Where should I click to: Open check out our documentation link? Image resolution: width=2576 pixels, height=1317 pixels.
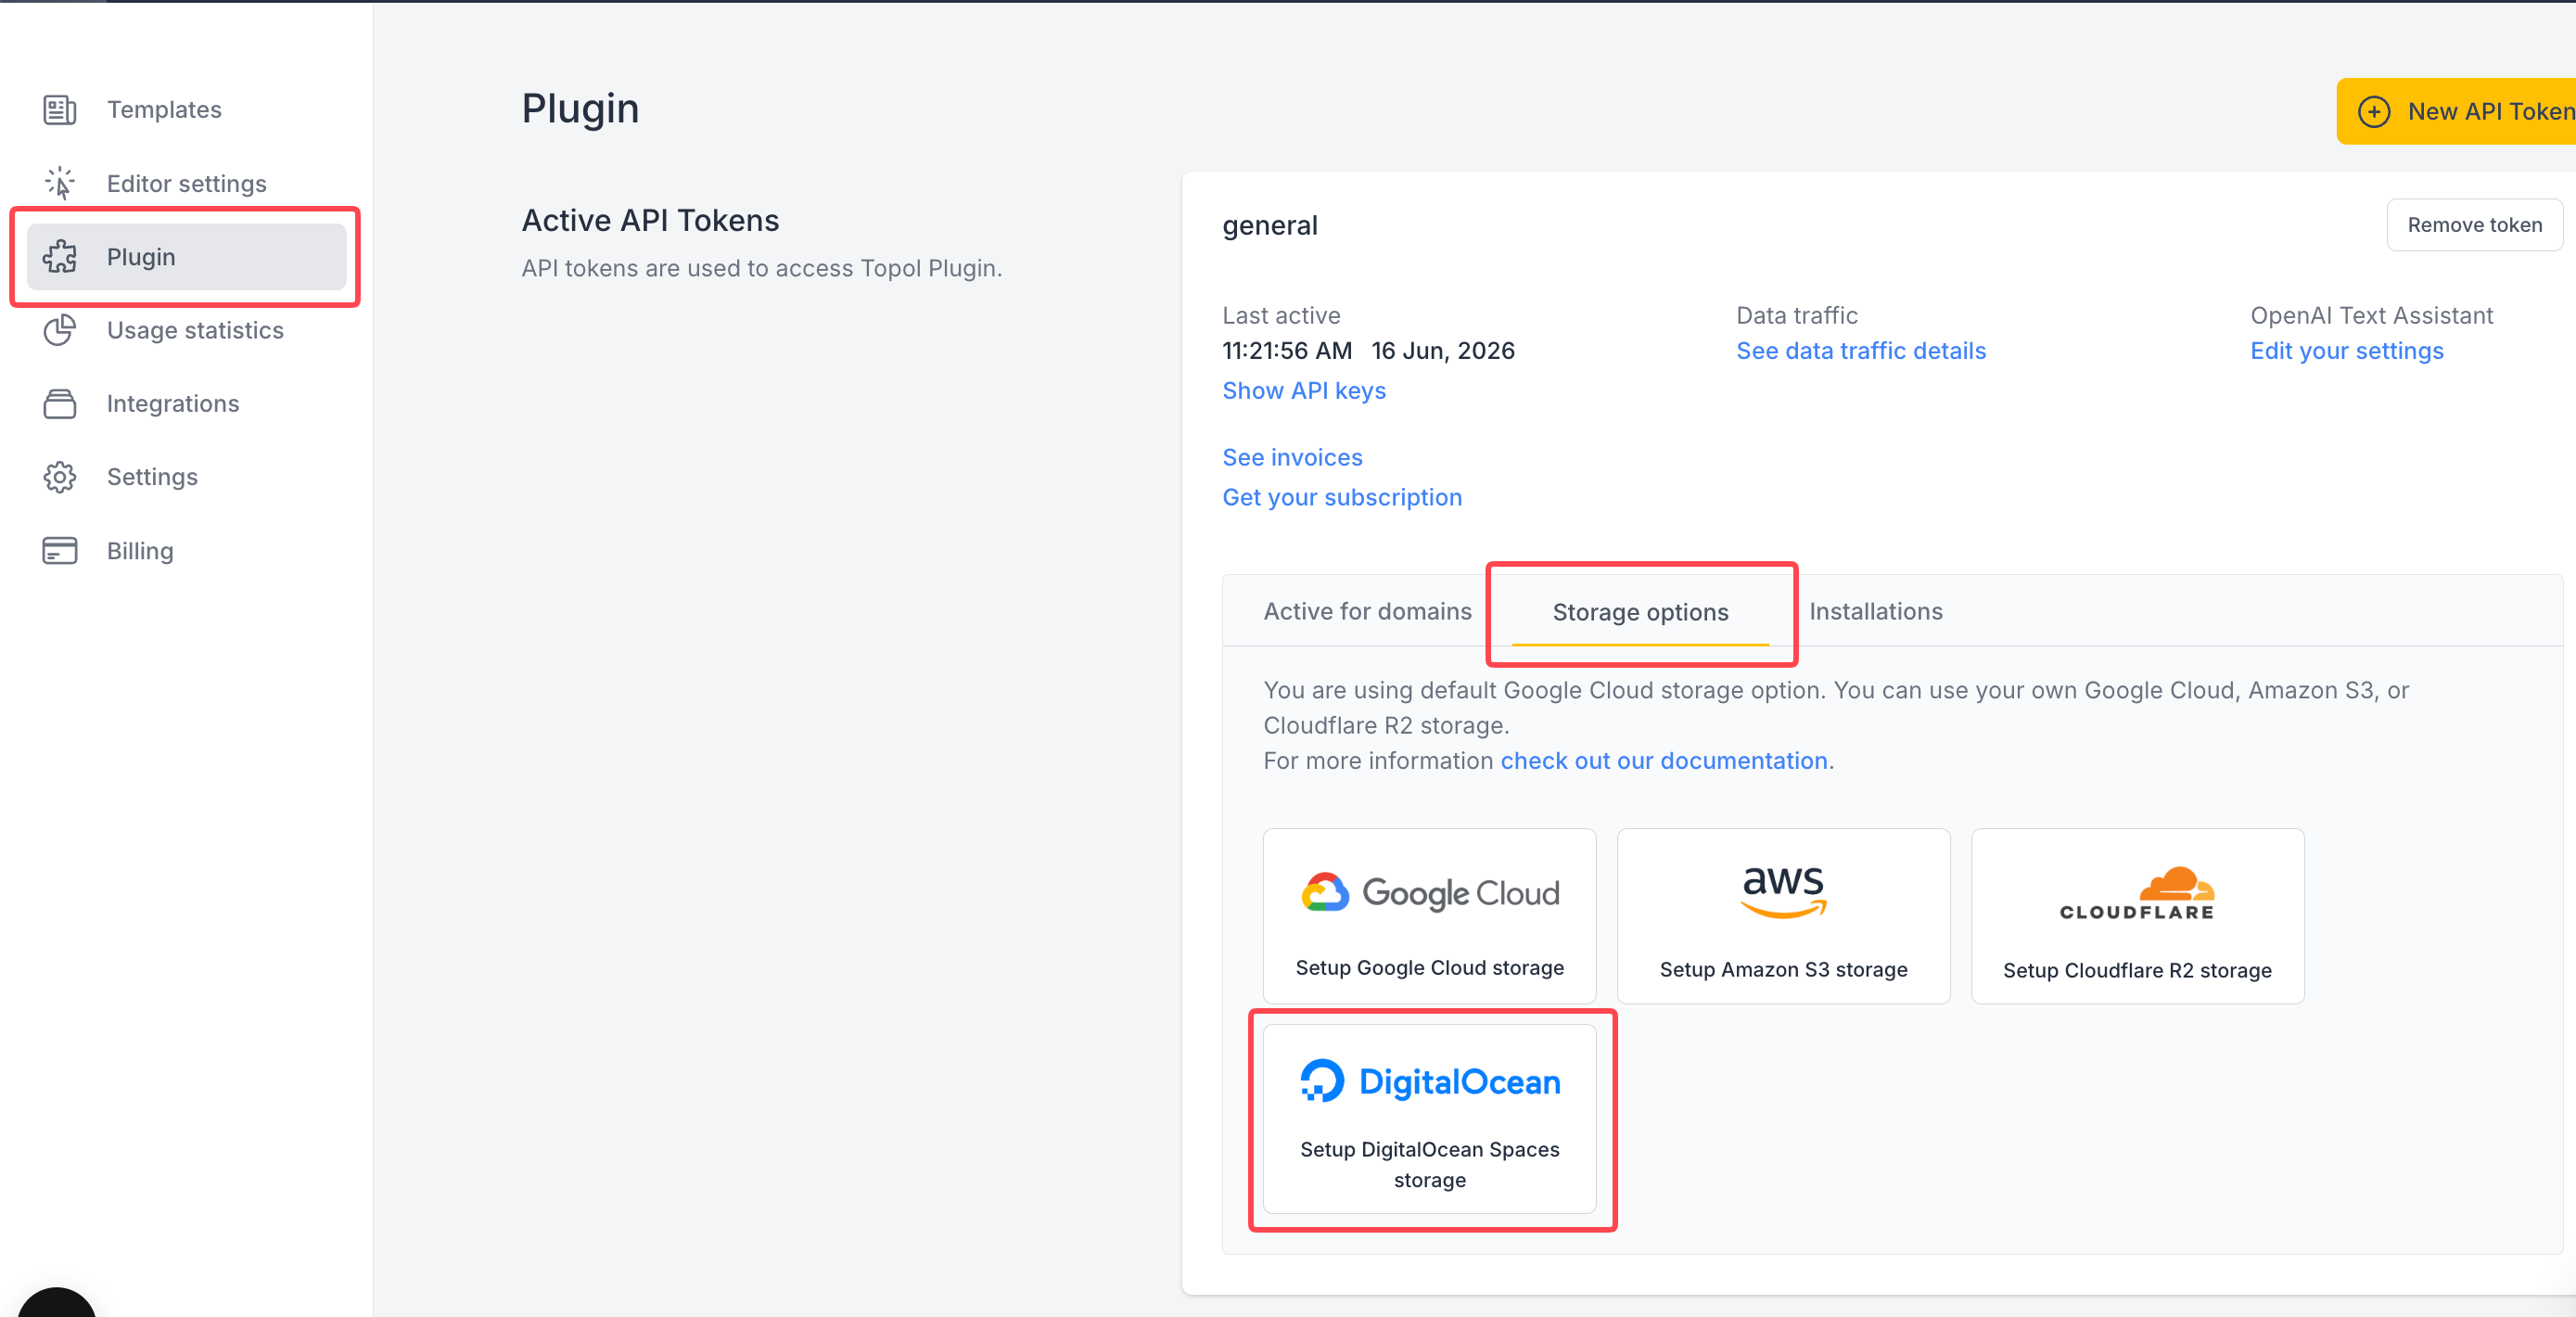click(1663, 761)
